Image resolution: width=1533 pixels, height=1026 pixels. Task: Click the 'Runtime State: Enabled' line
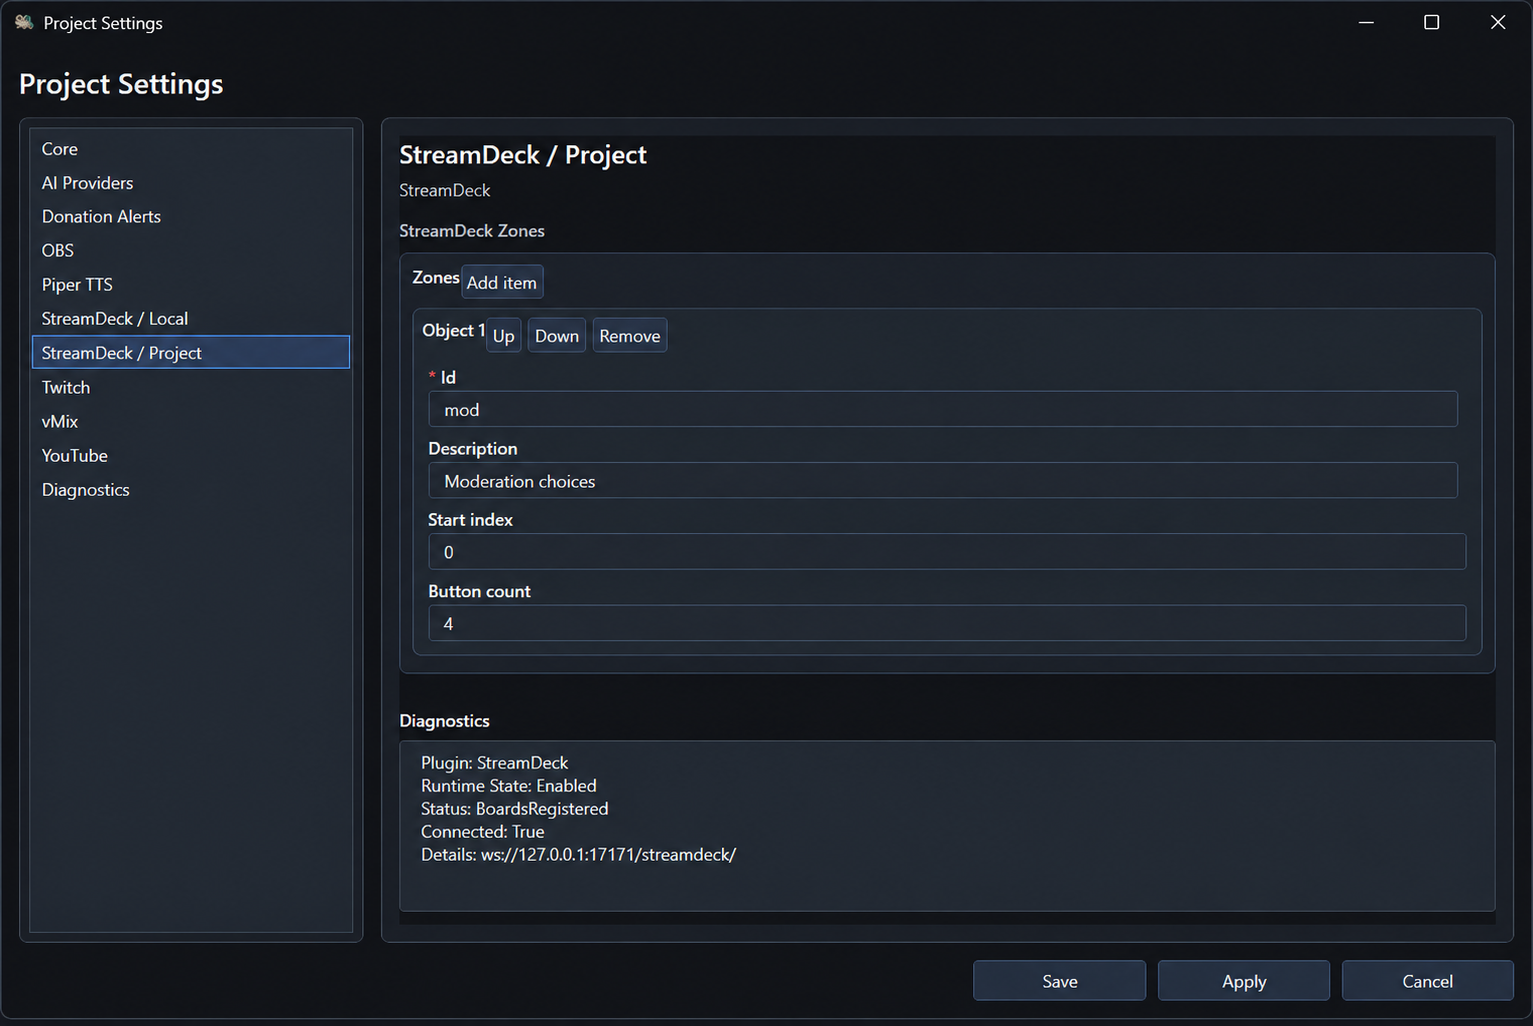(x=509, y=786)
